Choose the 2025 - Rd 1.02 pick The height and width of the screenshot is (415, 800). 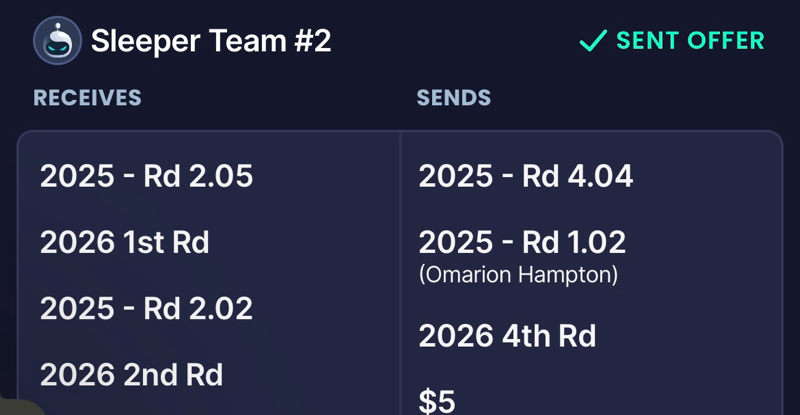click(522, 242)
